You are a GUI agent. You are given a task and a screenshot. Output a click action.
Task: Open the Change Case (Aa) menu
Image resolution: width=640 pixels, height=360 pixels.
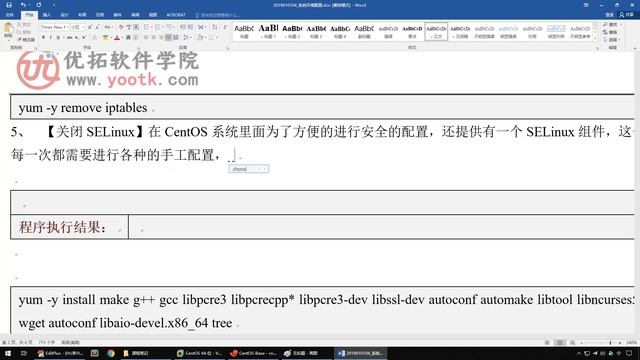click(x=108, y=27)
